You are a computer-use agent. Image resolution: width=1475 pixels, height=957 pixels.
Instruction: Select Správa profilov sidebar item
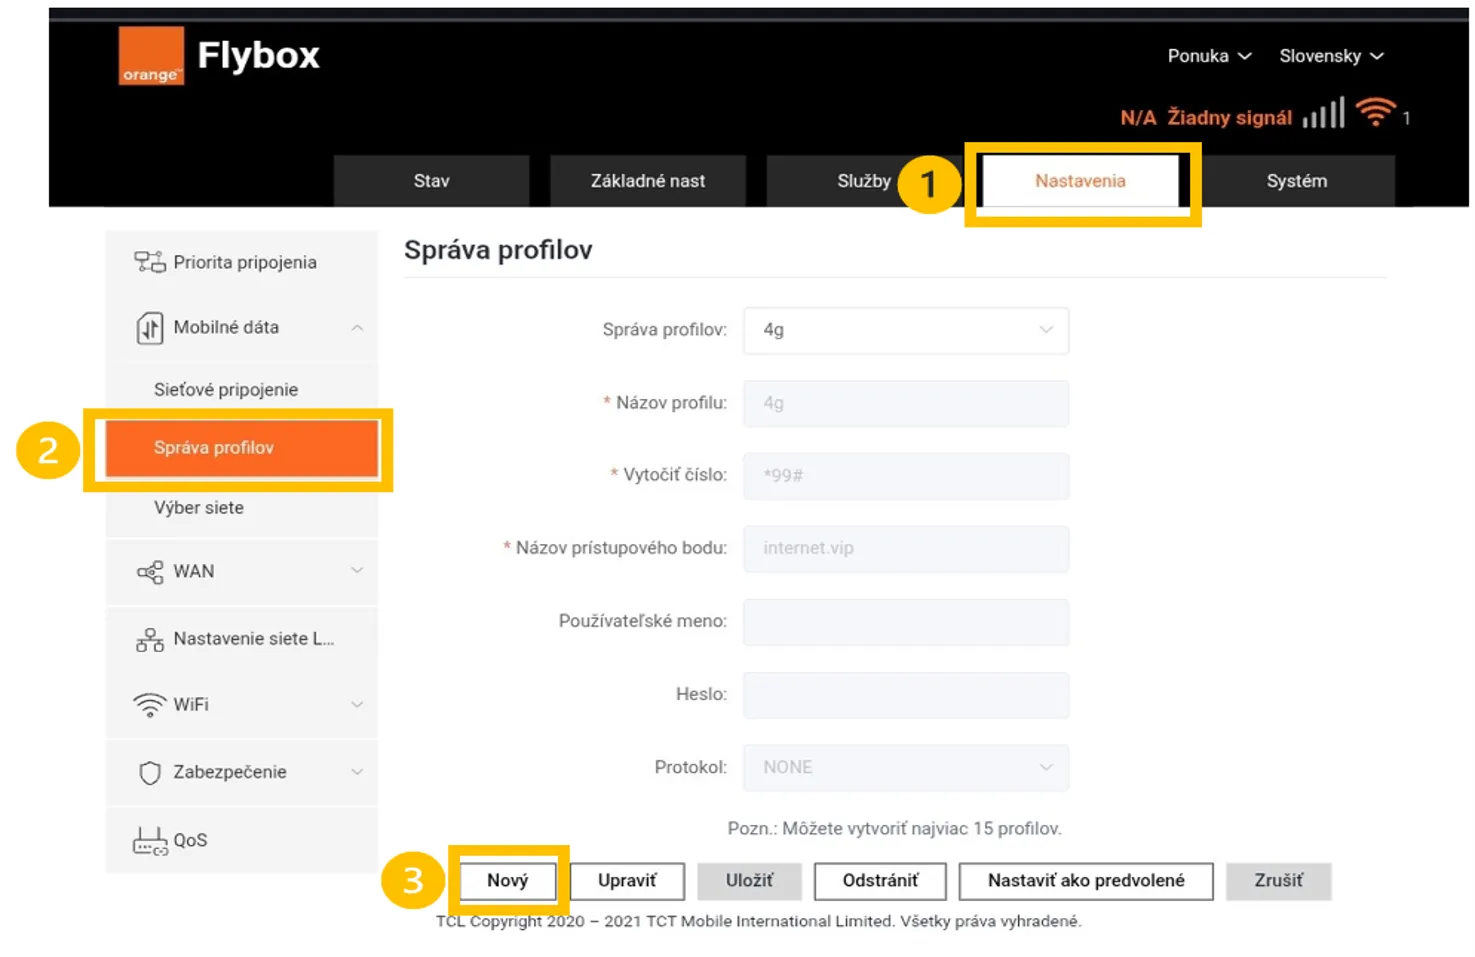[x=242, y=448]
